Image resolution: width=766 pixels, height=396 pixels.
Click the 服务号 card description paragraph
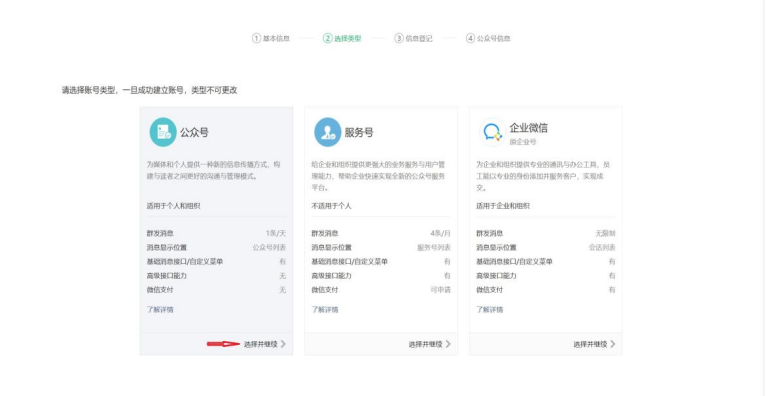click(379, 176)
